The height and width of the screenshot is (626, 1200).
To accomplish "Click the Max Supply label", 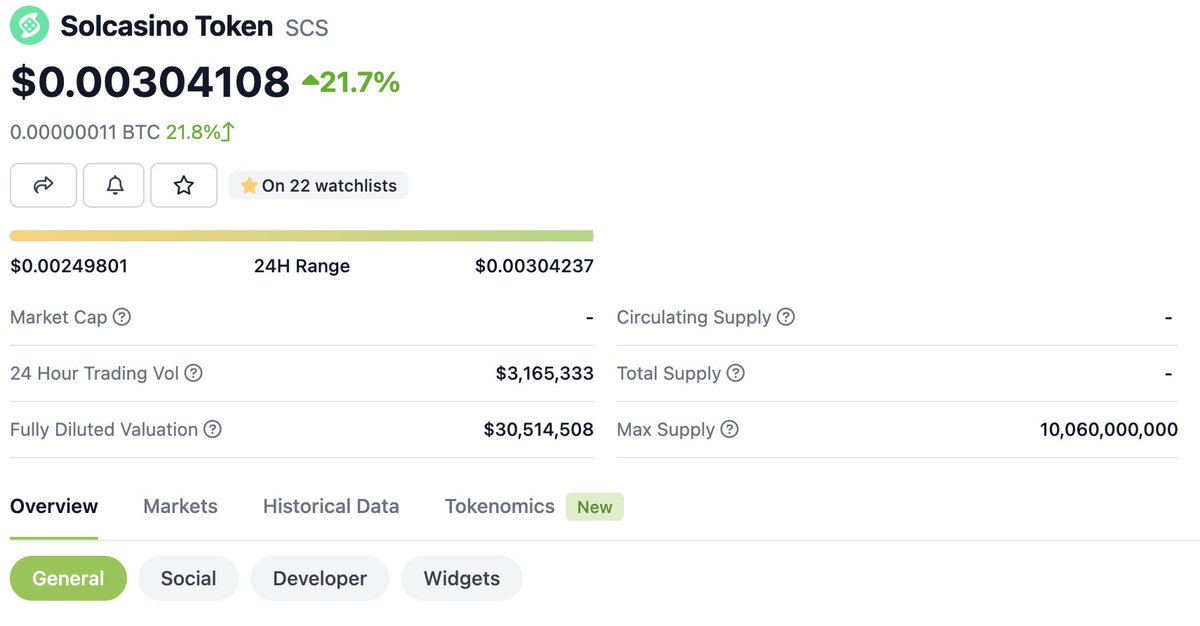I will (x=666, y=429).
